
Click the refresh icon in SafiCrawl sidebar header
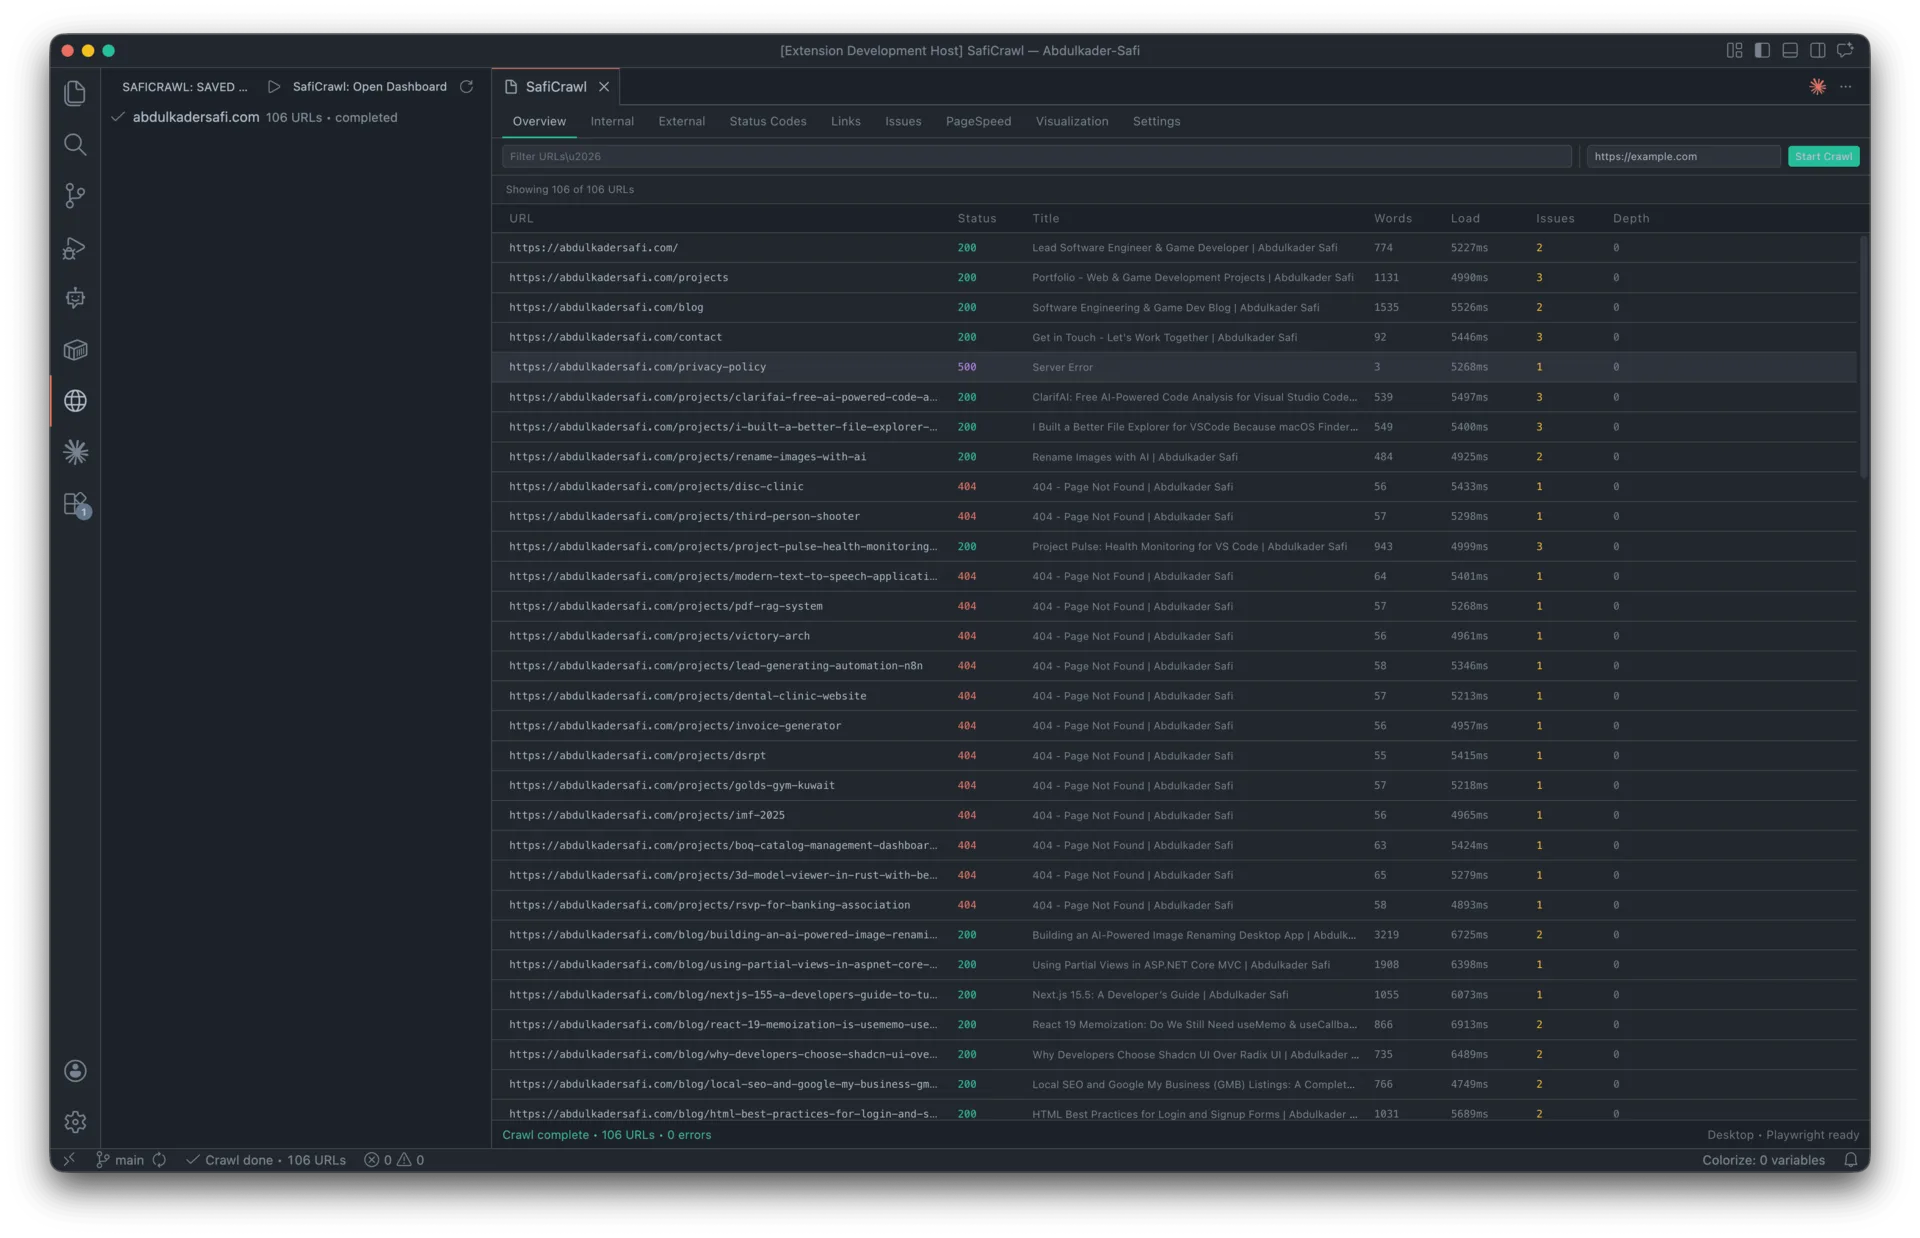click(466, 87)
